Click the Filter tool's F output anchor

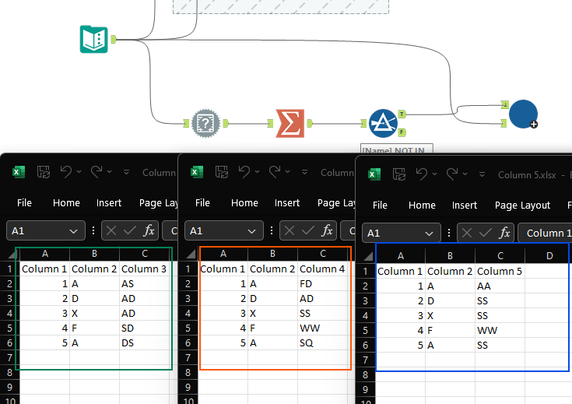pos(402,132)
